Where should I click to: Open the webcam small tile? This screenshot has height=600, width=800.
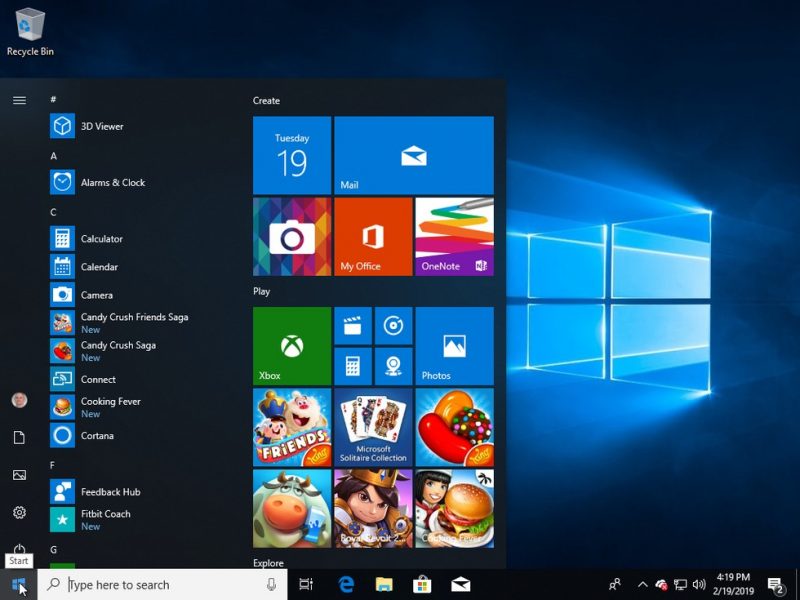click(393, 366)
